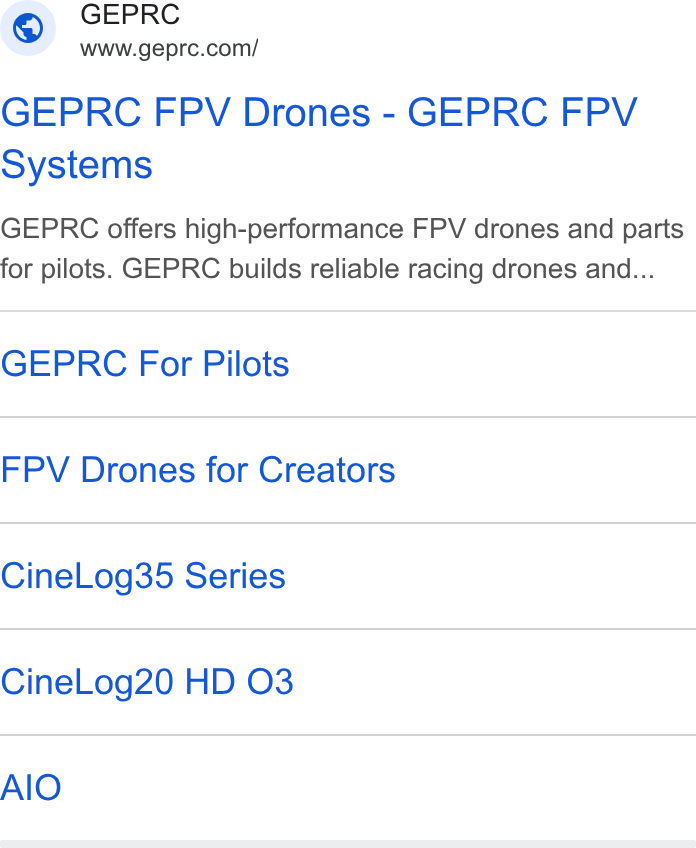Click the word Systems in result title
Screen dimensions: 696x848
pos(76,165)
